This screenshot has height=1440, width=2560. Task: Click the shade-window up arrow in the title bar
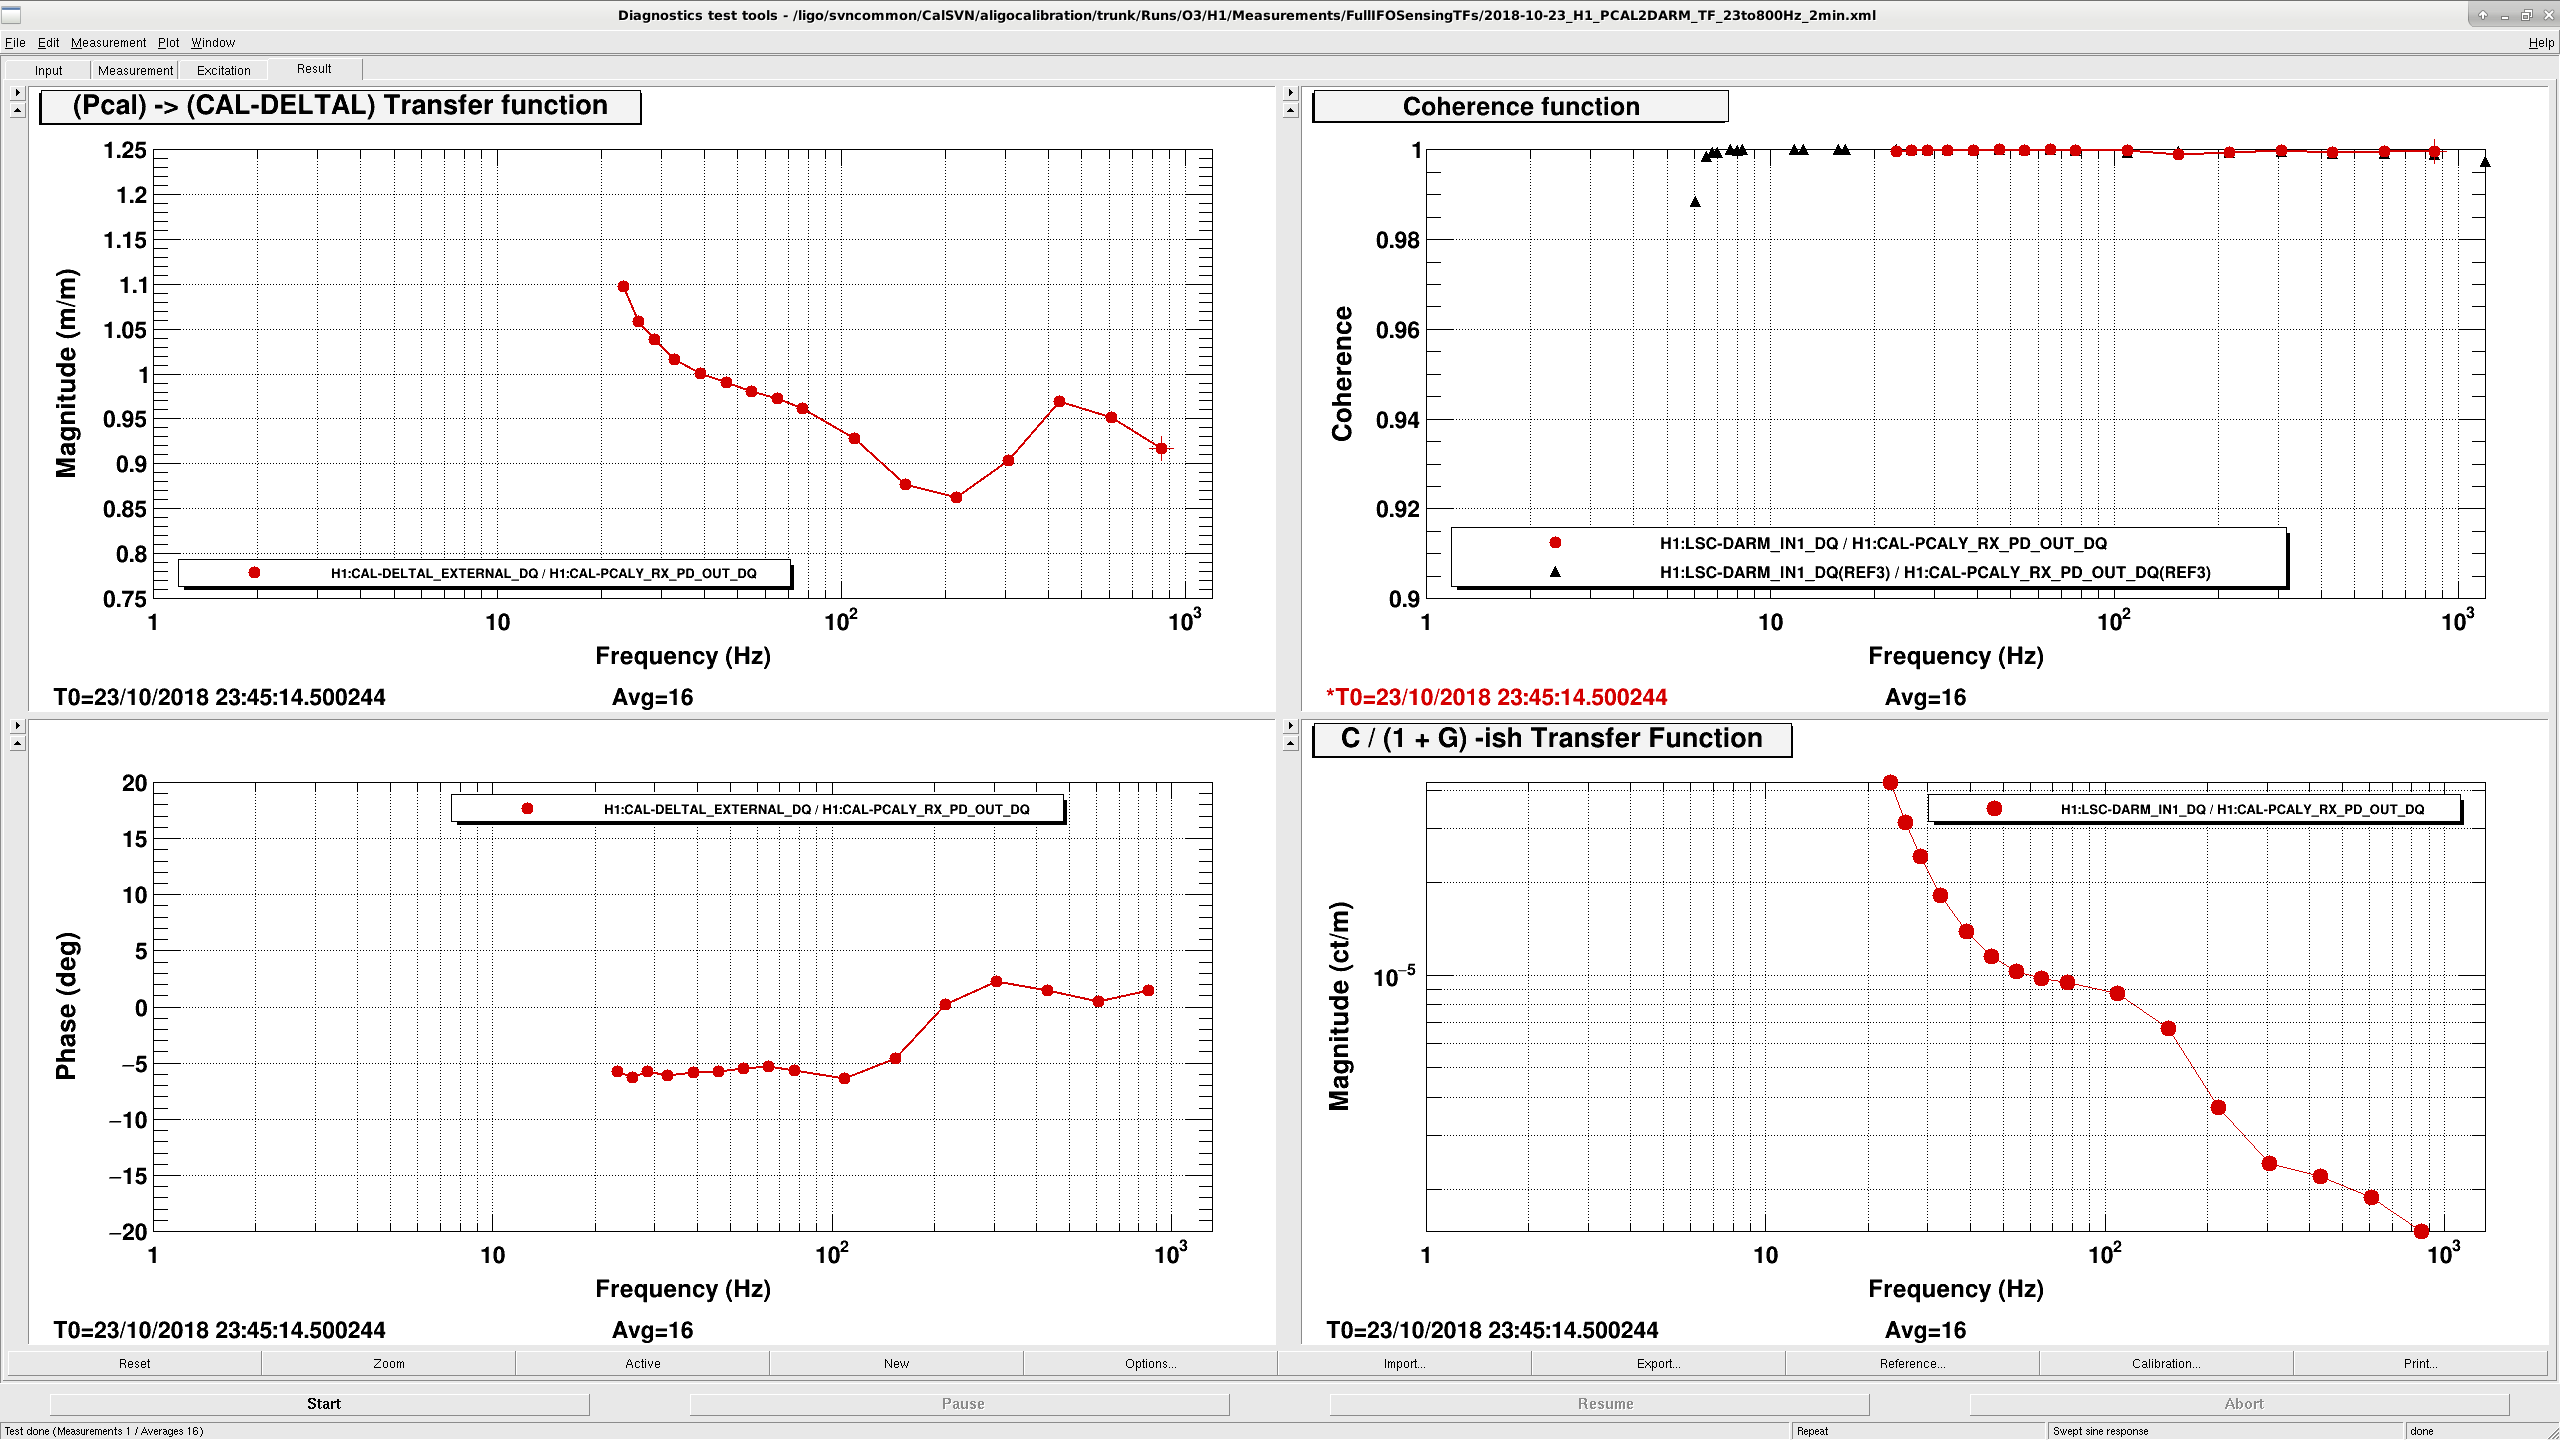[2482, 15]
